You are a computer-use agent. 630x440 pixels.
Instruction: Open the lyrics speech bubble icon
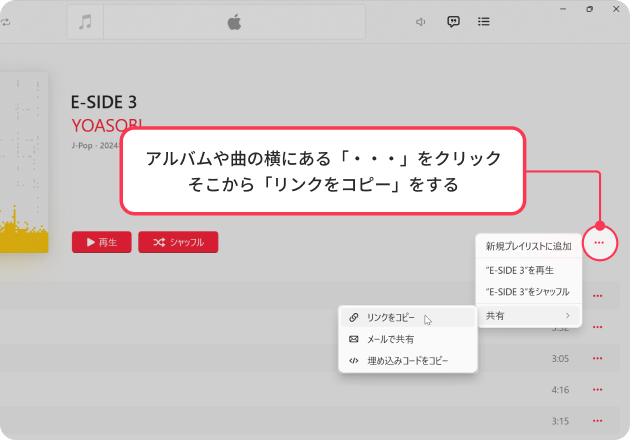coord(453,21)
